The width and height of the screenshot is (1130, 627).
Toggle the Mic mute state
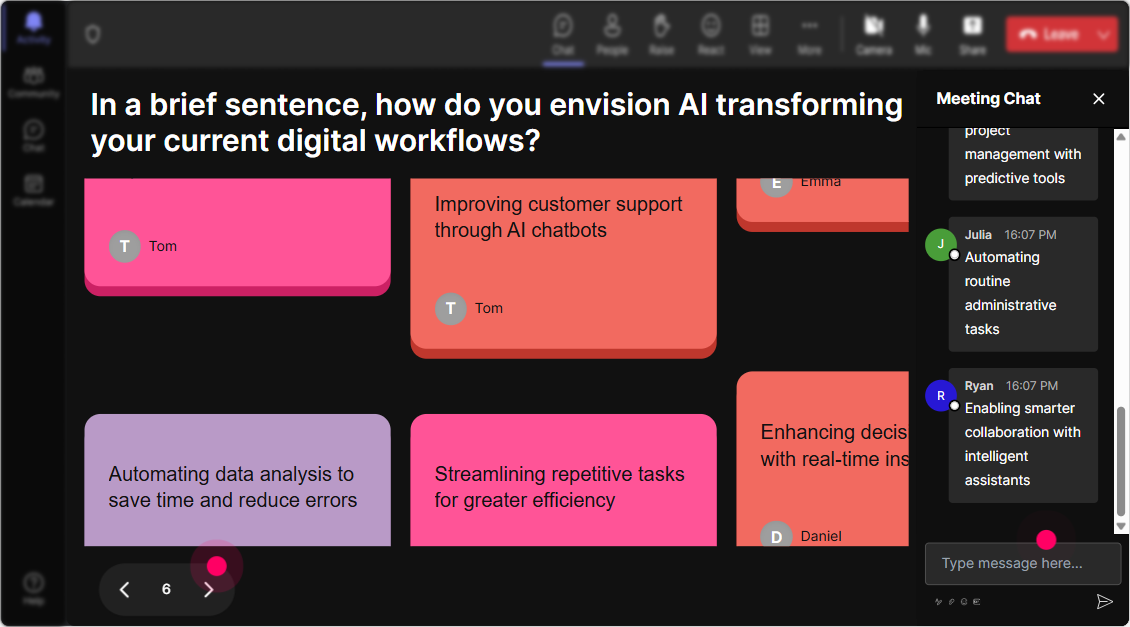pos(923,35)
